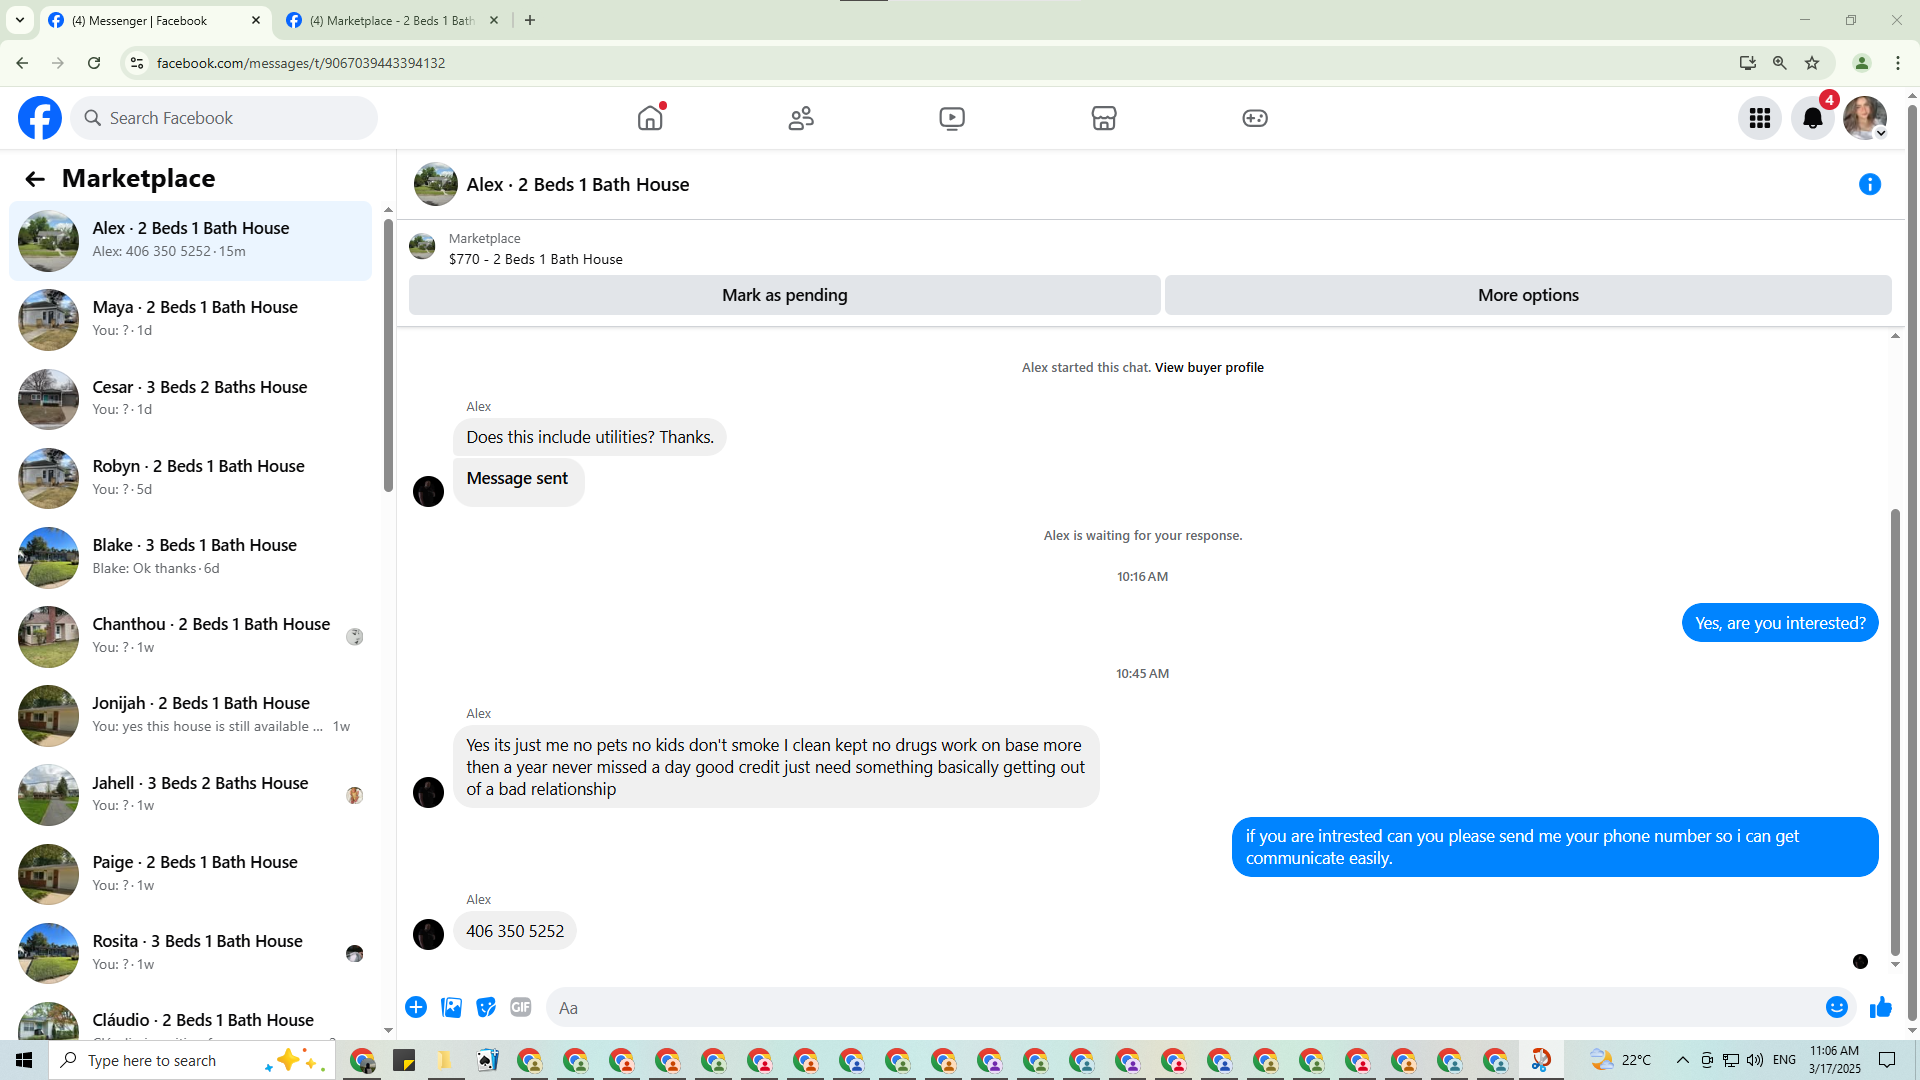Open the Cláudio · 2 Beds 1 Bath House chat
The width and height of the screenshot is (1920, 1080).
190,1018
